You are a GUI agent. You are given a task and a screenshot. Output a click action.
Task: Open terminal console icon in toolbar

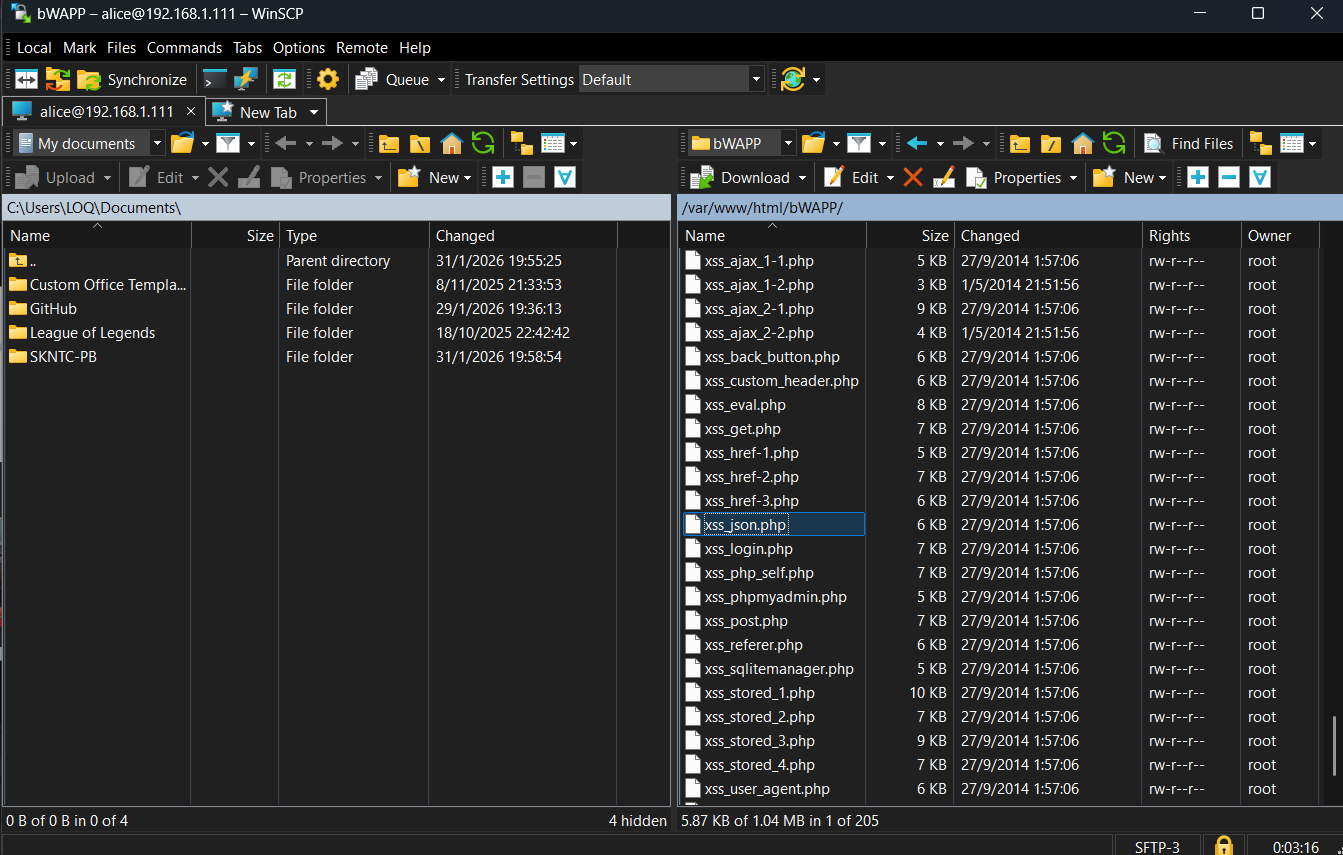tap(214, 80)
